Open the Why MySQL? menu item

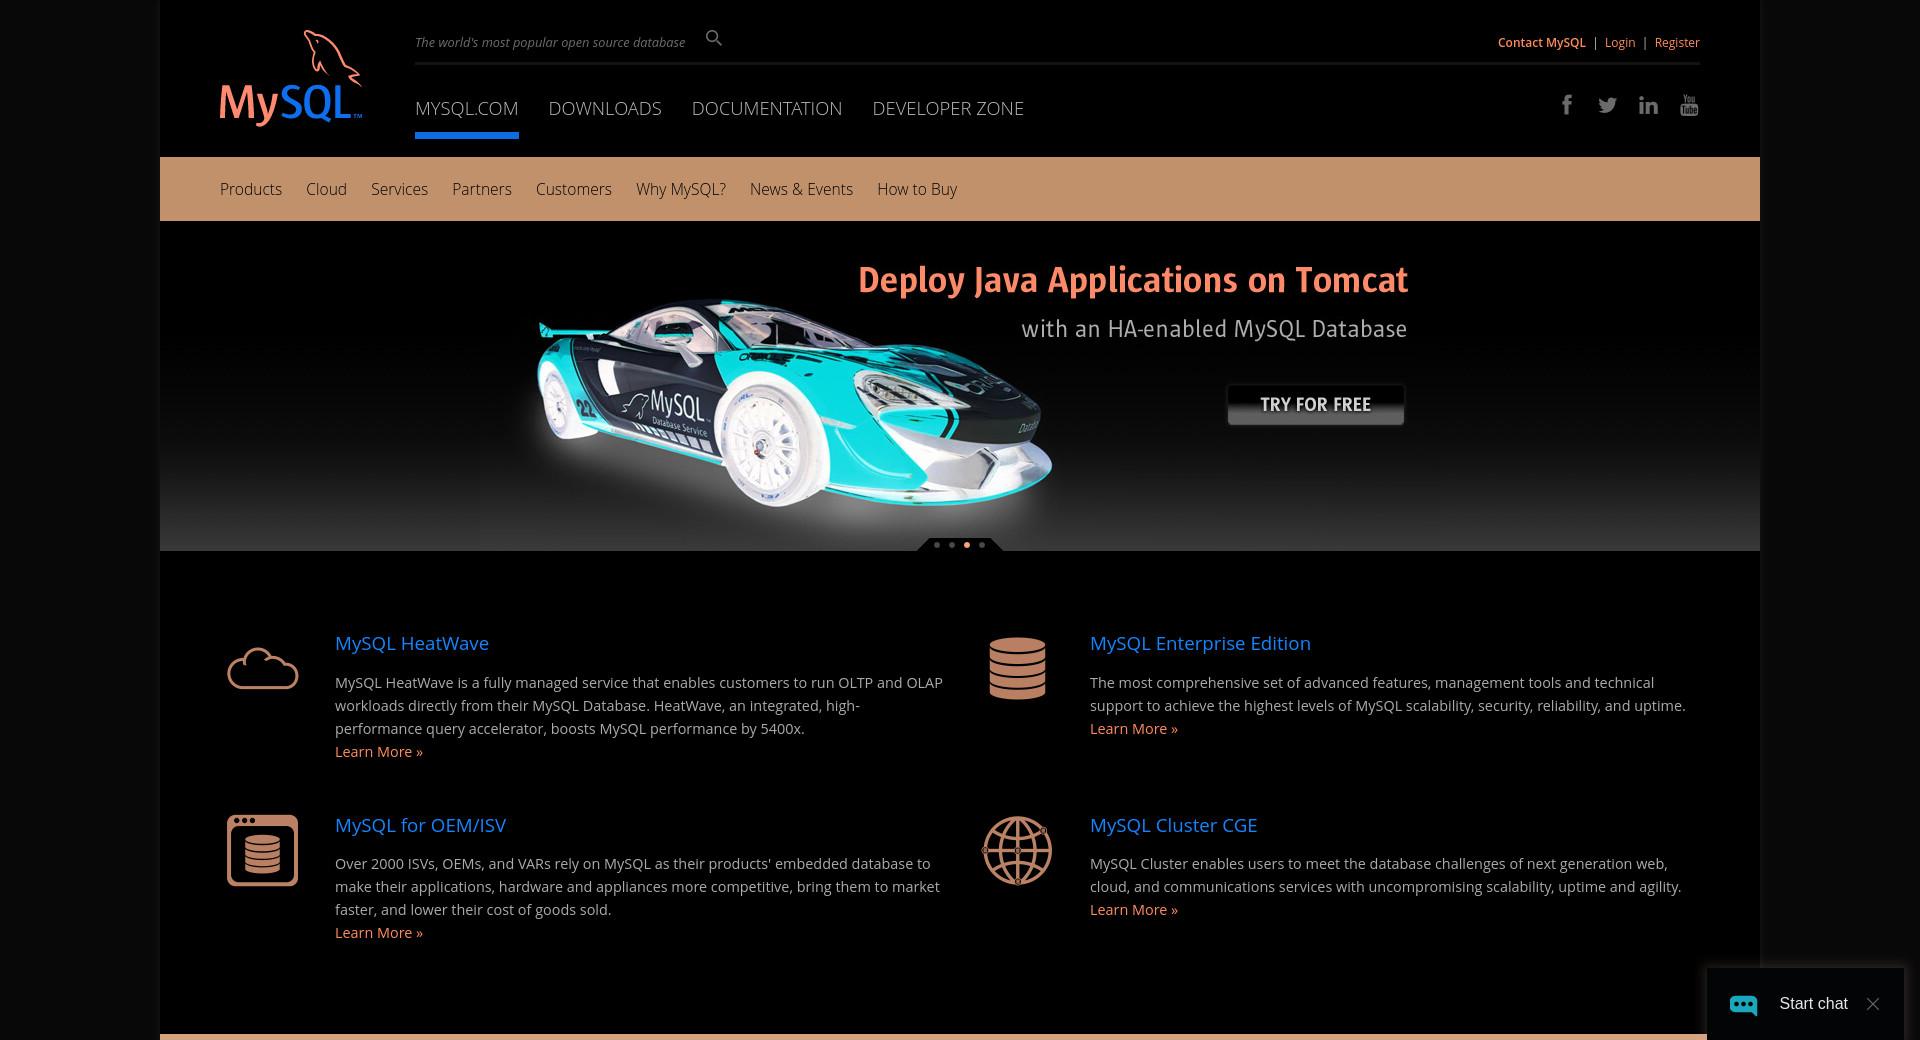click(x=681, y=189)
